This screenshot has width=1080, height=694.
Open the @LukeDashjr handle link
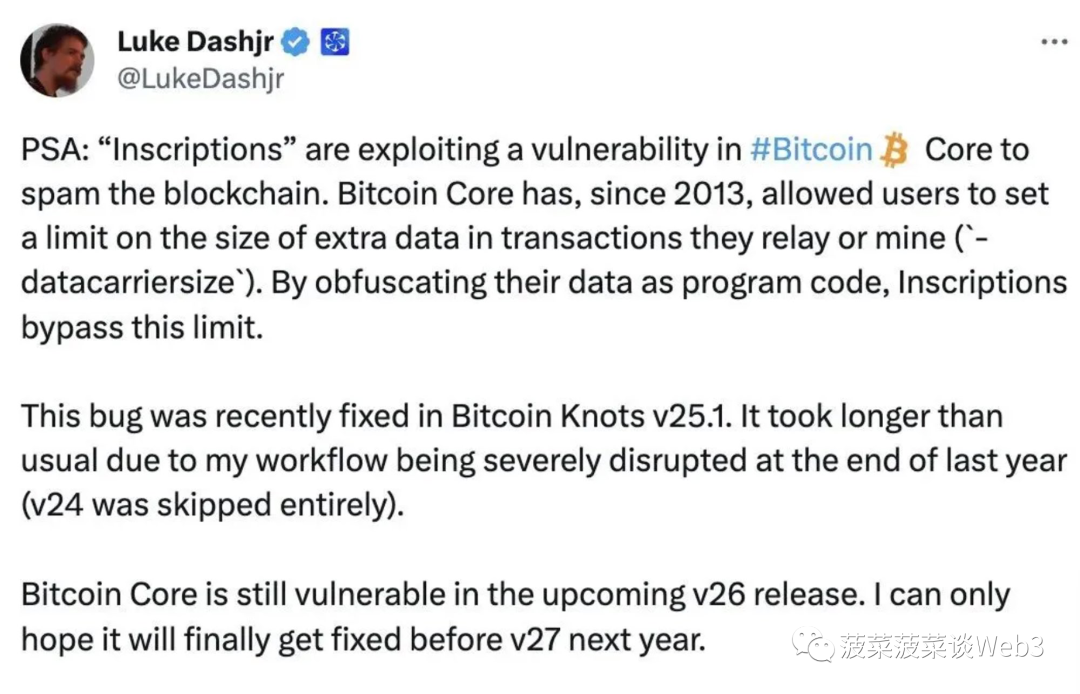(200, 78)
